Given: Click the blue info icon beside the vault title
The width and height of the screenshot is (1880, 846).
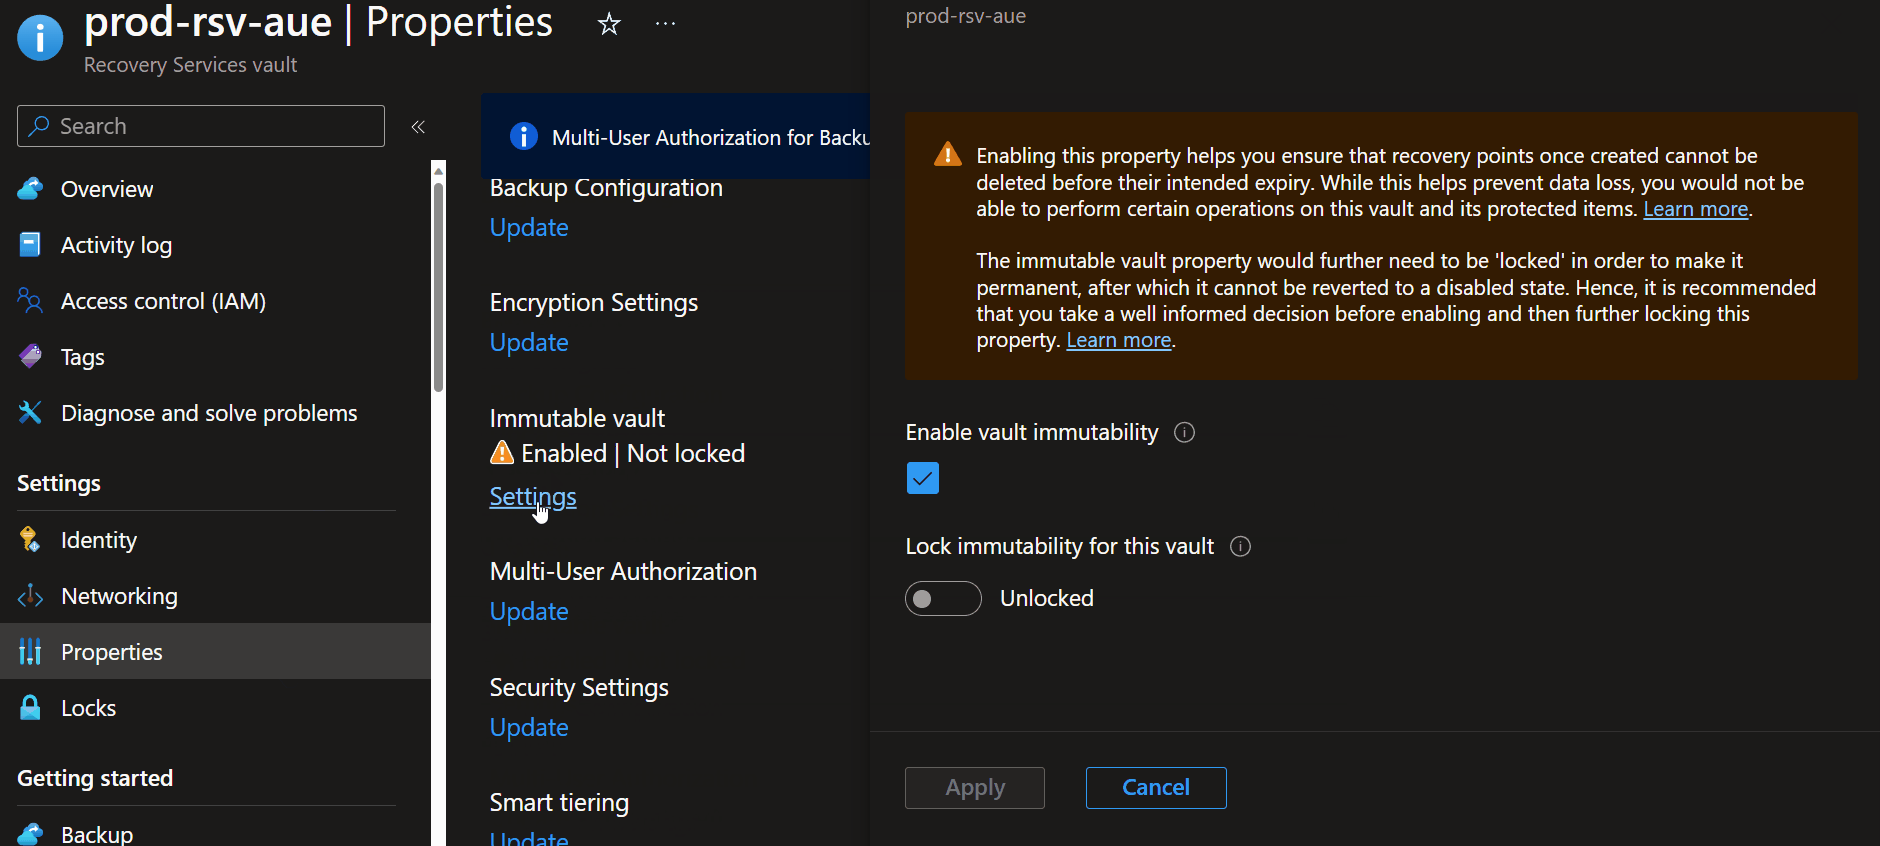Looking at the screenshot, I should (40, 38).
